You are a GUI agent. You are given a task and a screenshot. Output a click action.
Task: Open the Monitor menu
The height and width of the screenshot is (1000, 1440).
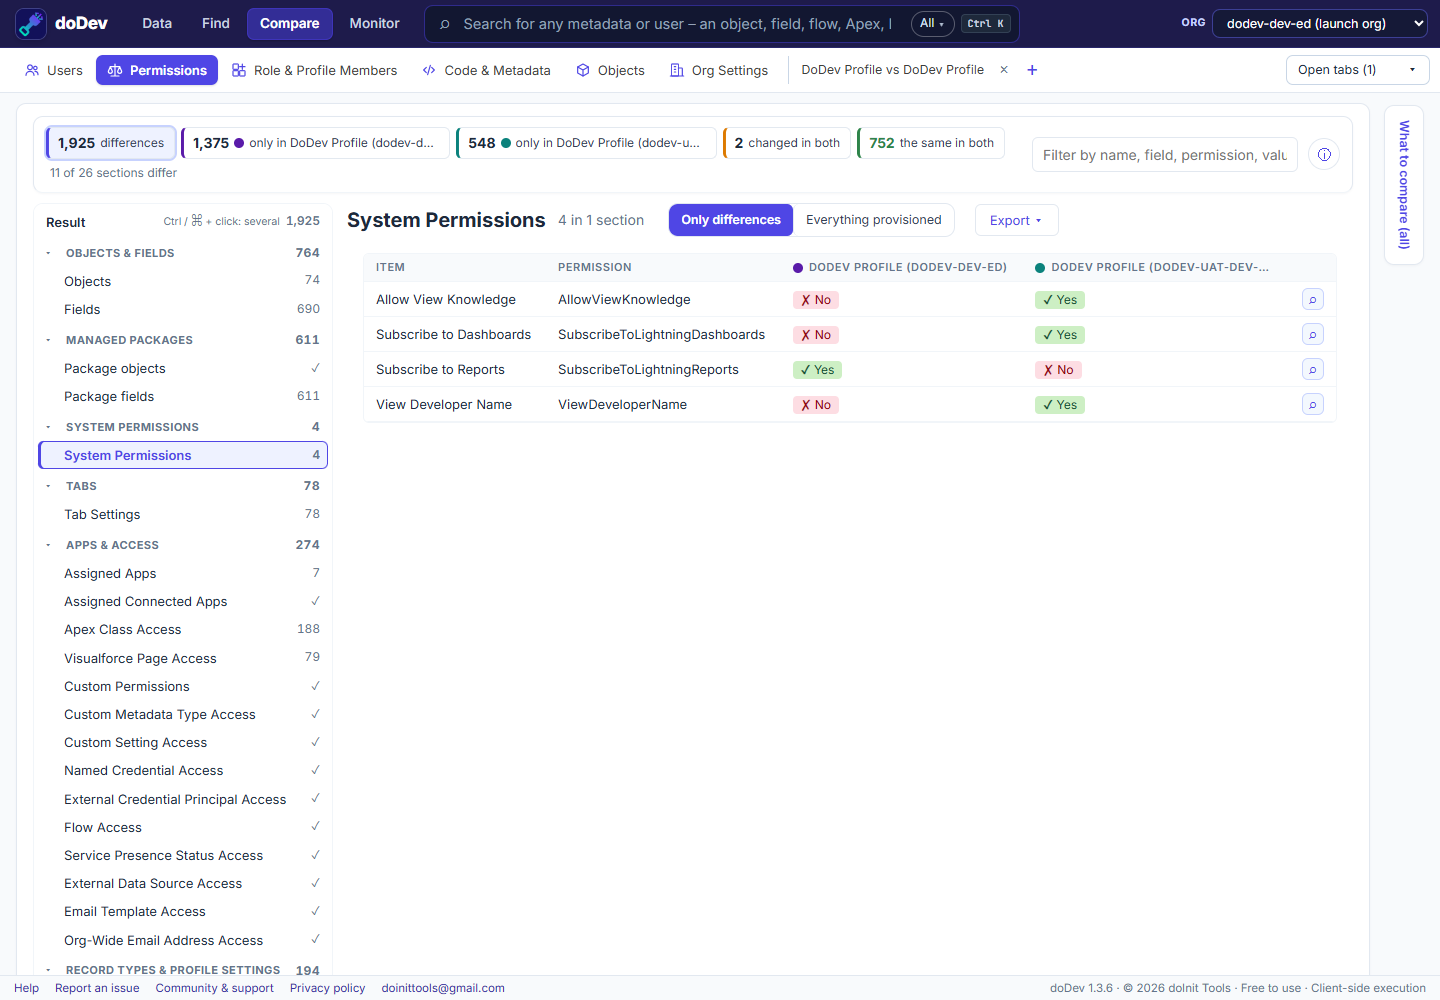click(x=375, y=23)
